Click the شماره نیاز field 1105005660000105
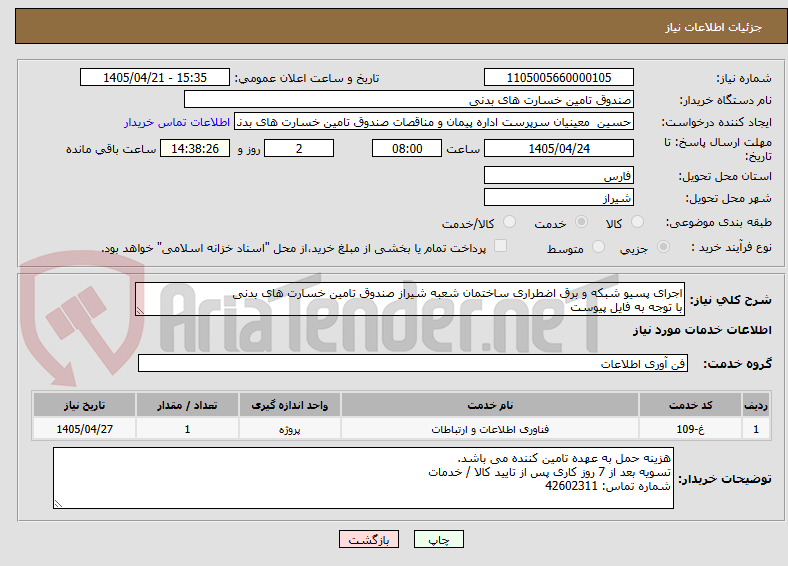Viewport: 788px width, 566px height. 558,77
